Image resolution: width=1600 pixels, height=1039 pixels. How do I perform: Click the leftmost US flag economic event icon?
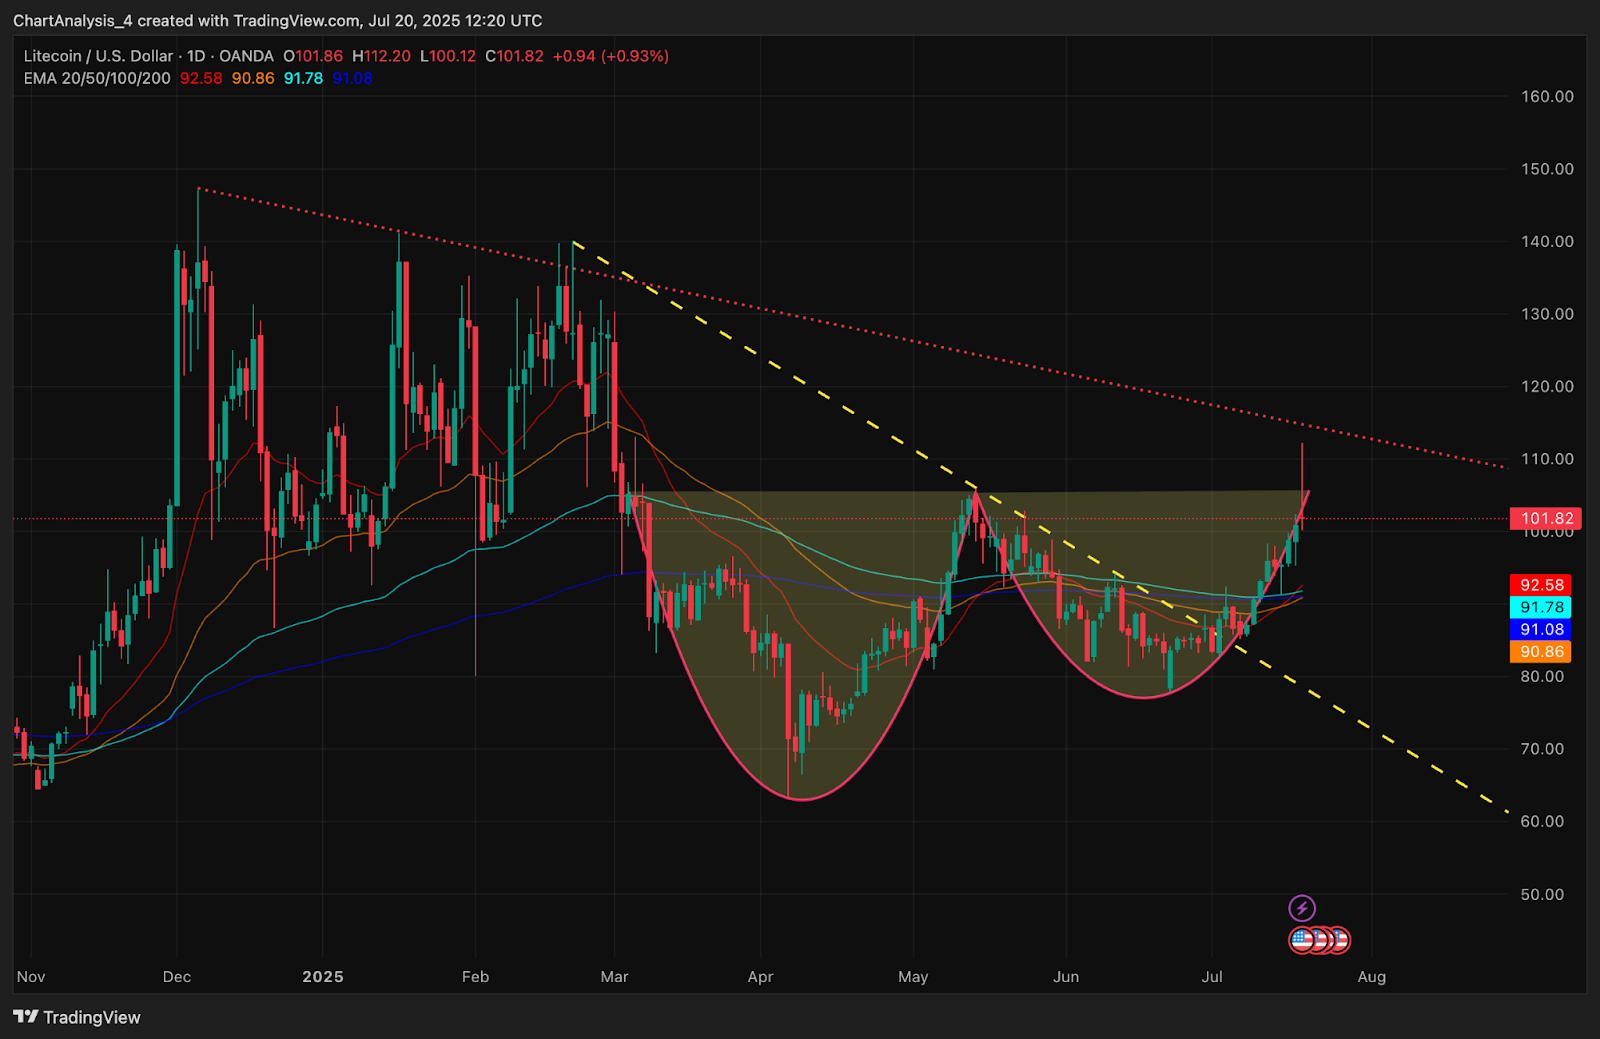click(1301, 940)
